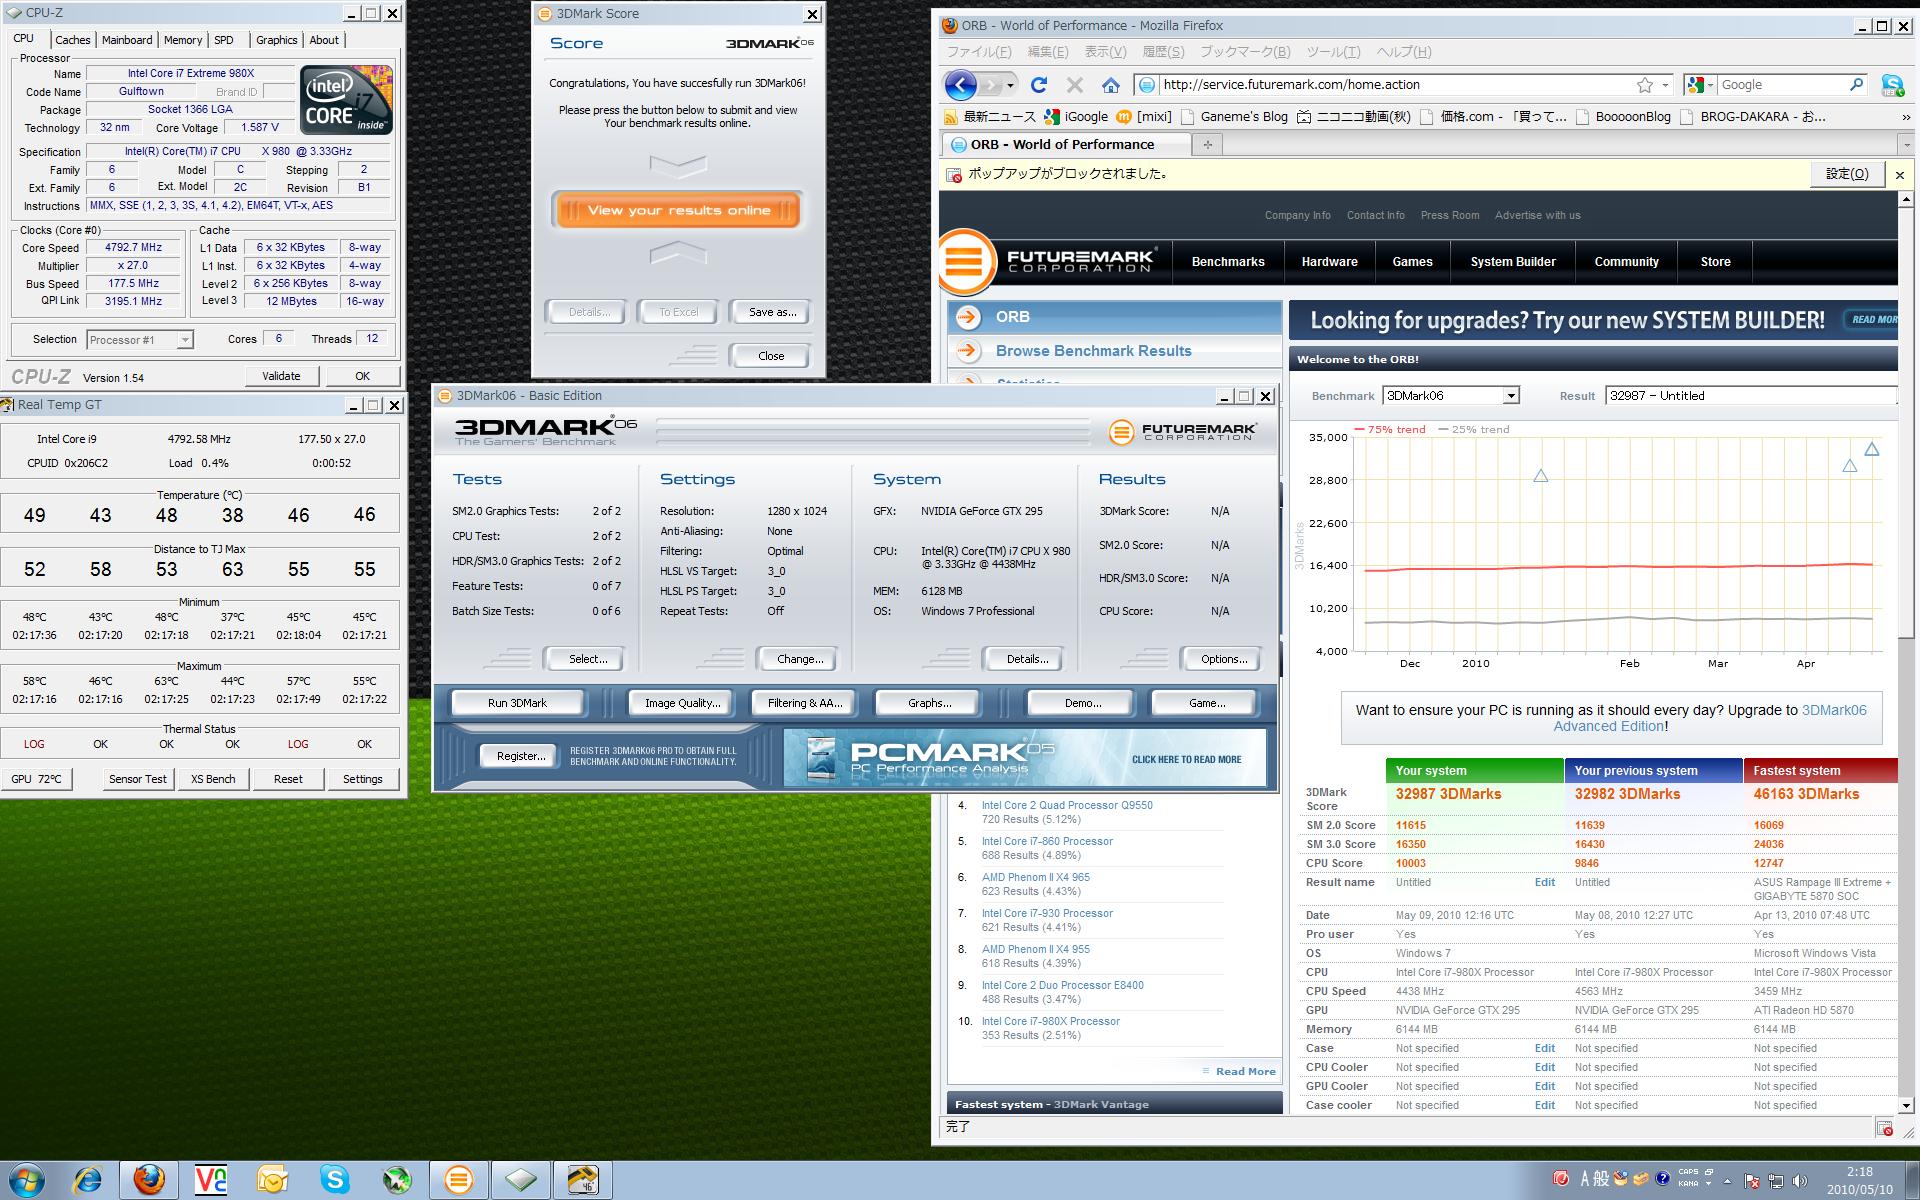Open Skype from the taskbar
This screenshot has height=1200, width=1920.
coord(334,1180)
